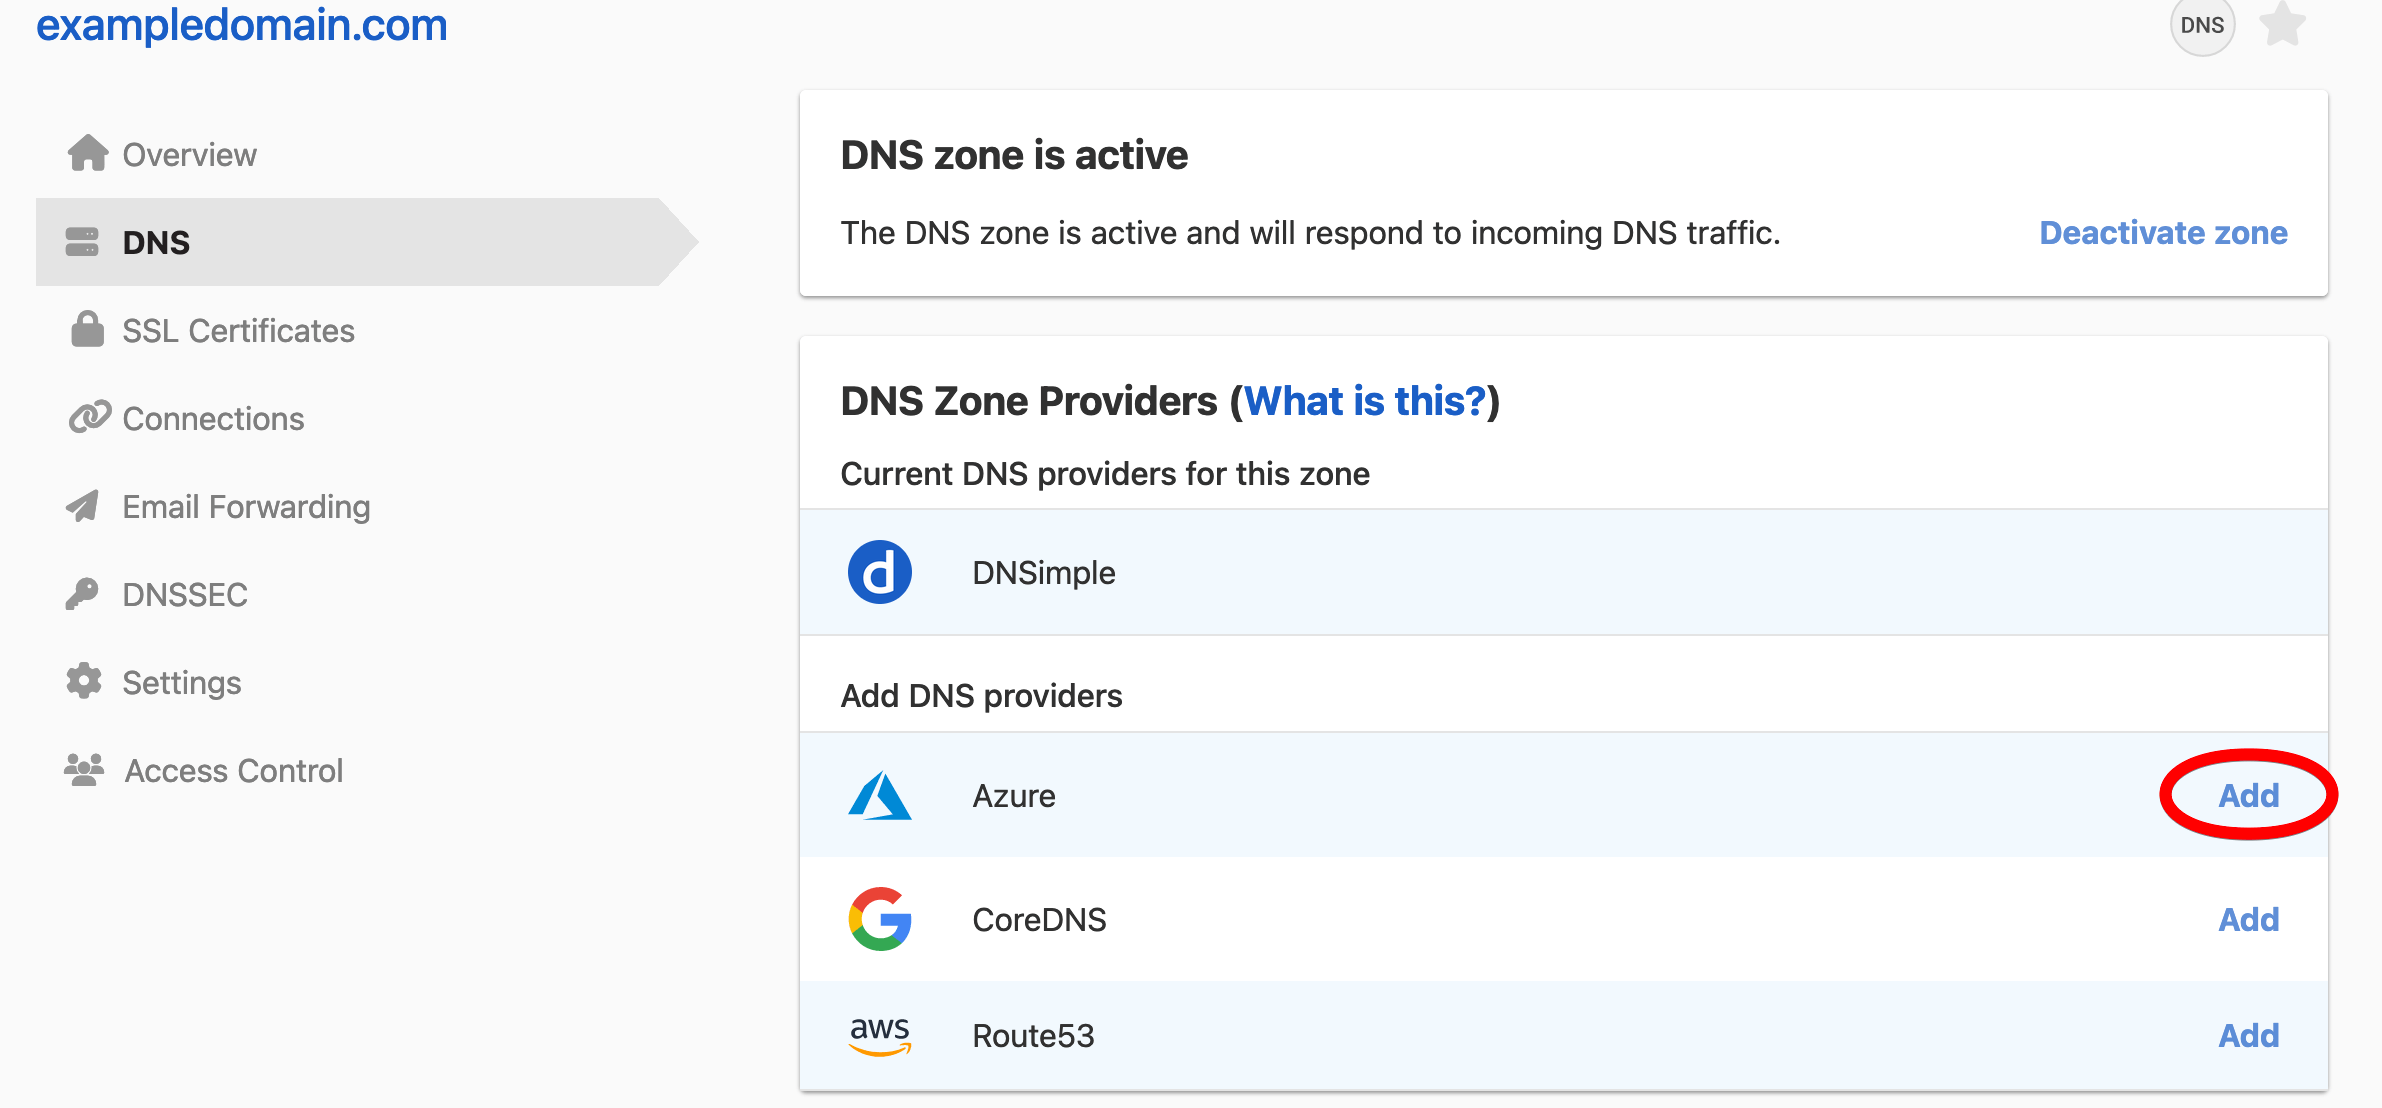The height and width of the screenshot is (1108, 2382).
Task: Click the DNSimple provider logo
Action: click(880, 572)
